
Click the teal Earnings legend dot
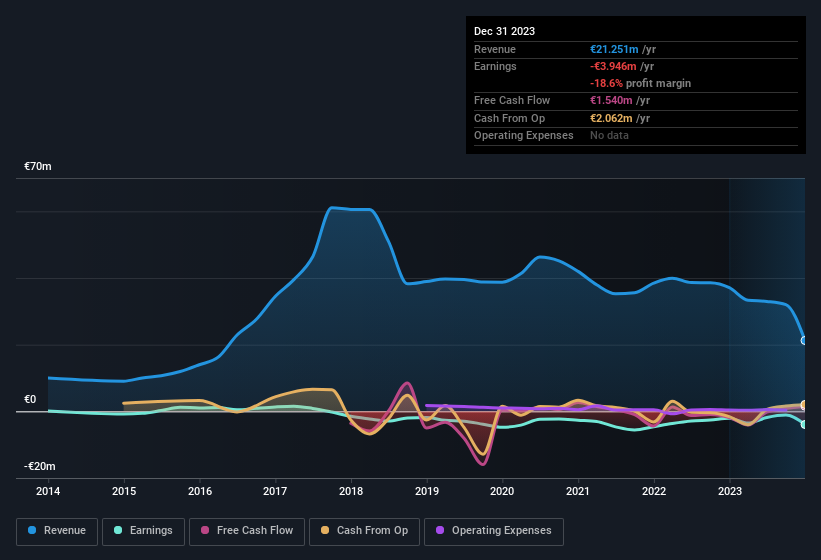point(118,531)
